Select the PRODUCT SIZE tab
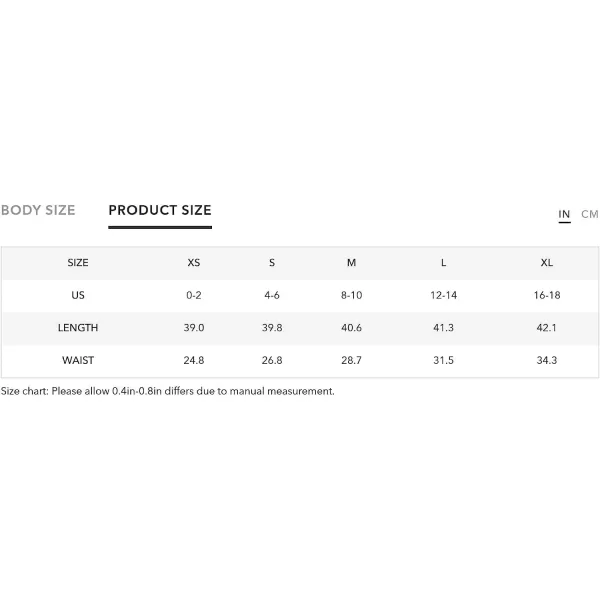Viewport: 600px width, 600px height. click(160, 210)
